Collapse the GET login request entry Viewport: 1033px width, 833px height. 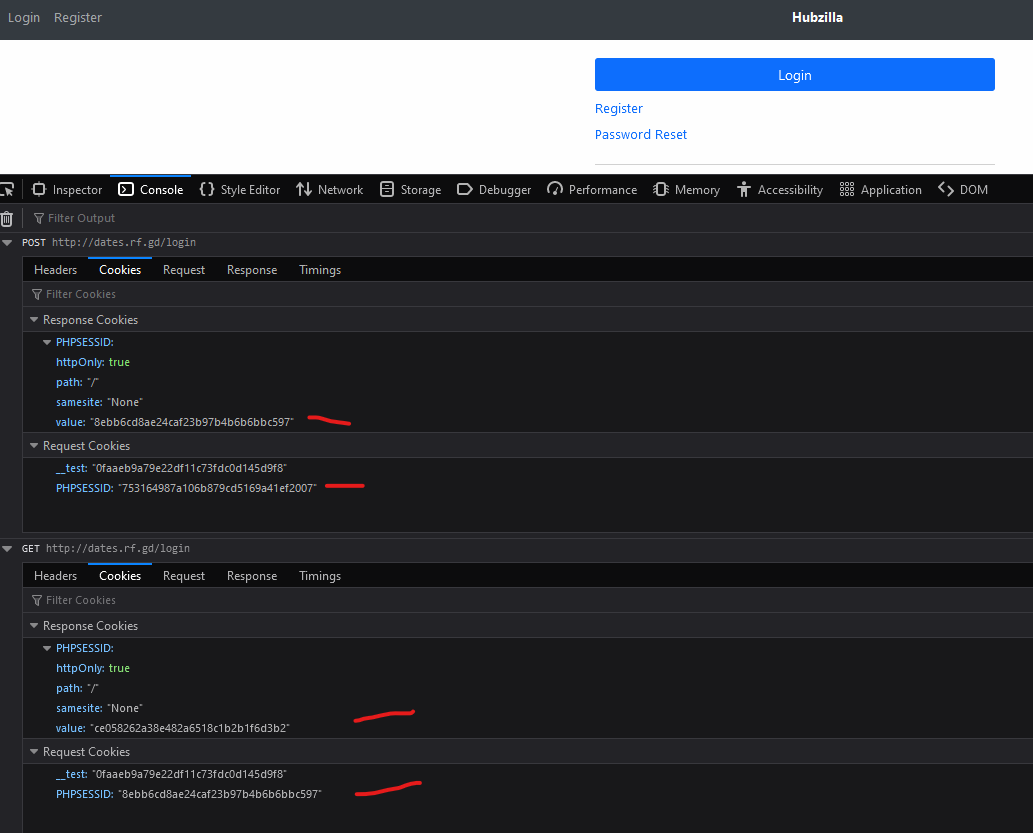click(8, 549)
